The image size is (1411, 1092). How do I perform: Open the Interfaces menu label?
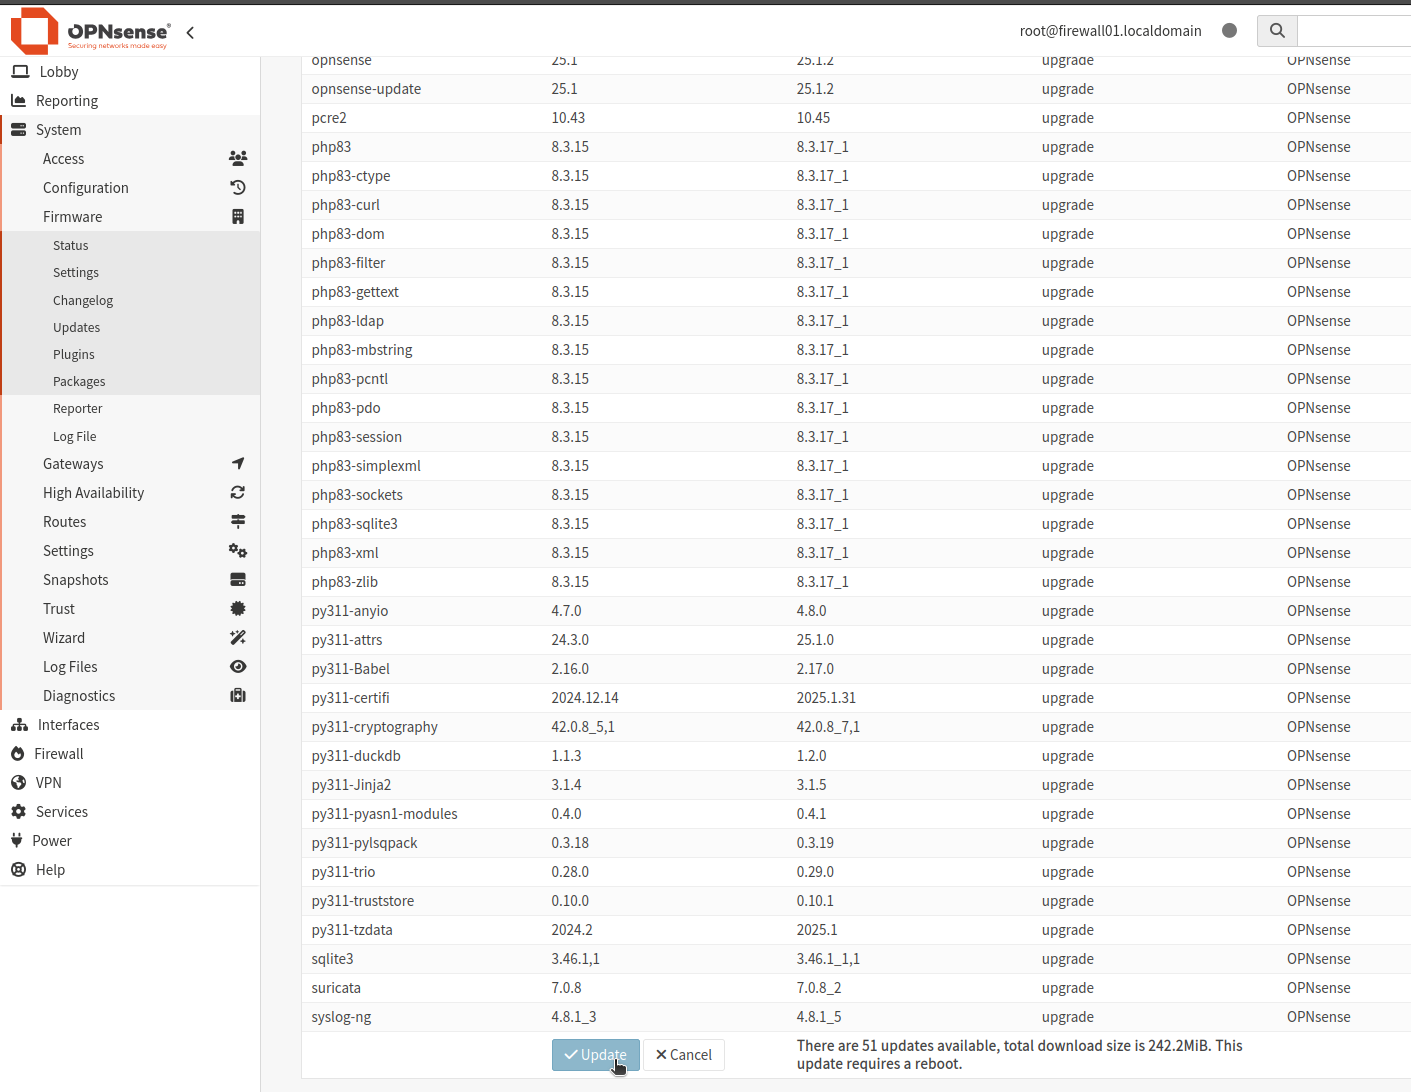[x=69, y=725]
